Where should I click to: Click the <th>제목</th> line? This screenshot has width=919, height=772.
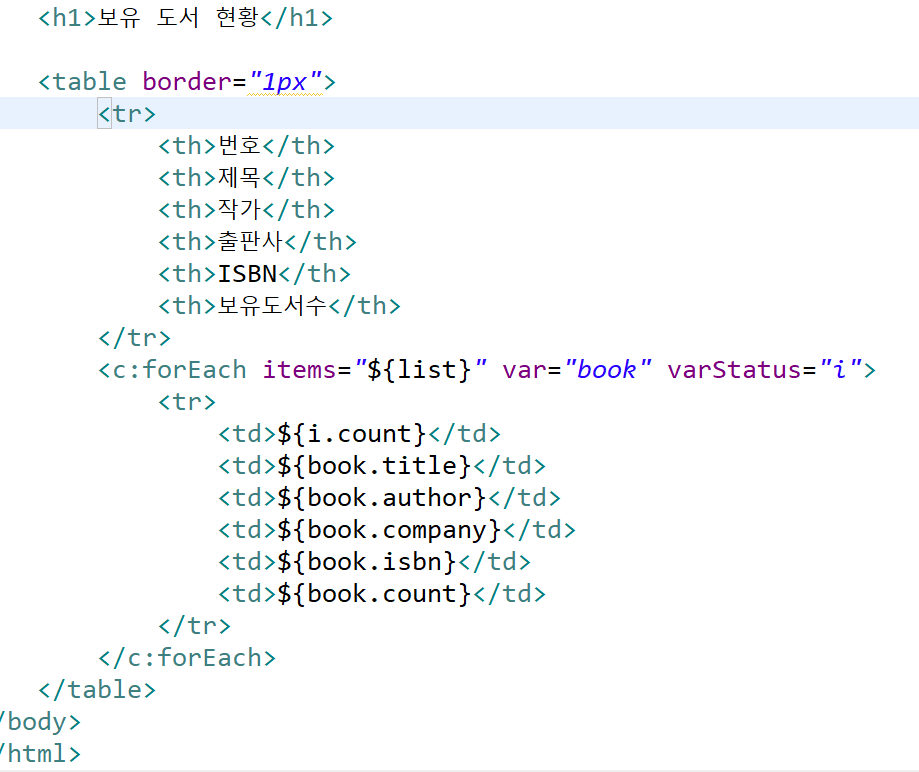tap(246, 178)
